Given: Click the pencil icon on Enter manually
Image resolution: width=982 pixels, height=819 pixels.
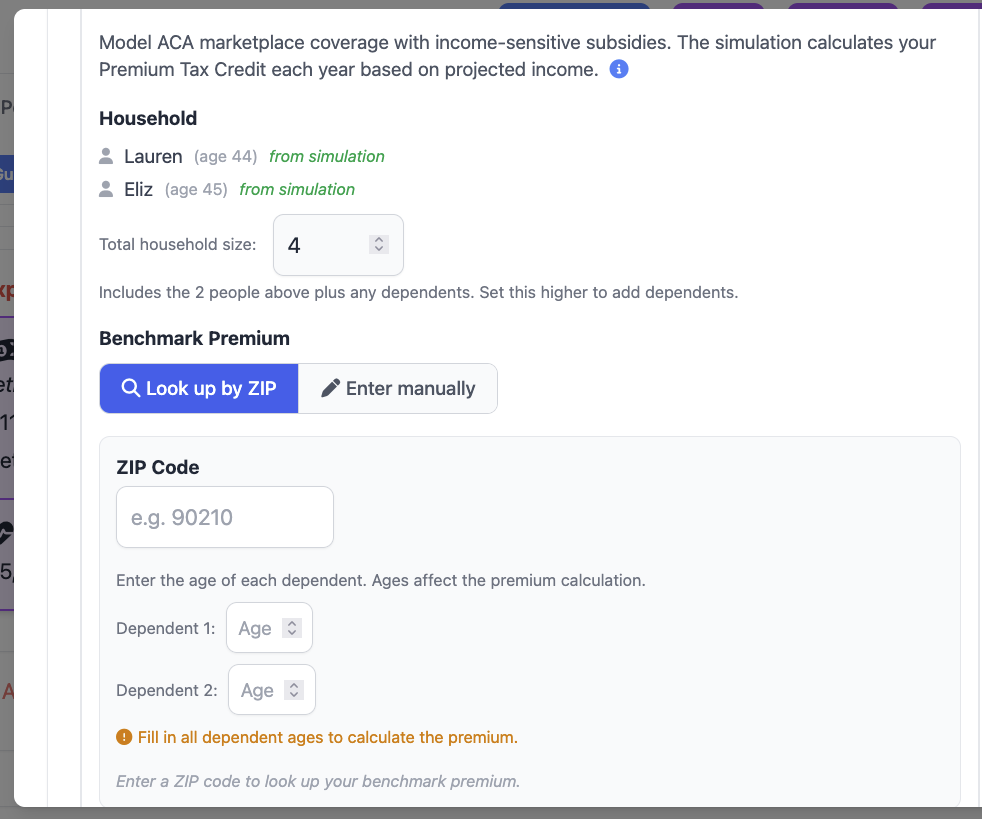Looking at the screenshot, I should coord(330,388).
